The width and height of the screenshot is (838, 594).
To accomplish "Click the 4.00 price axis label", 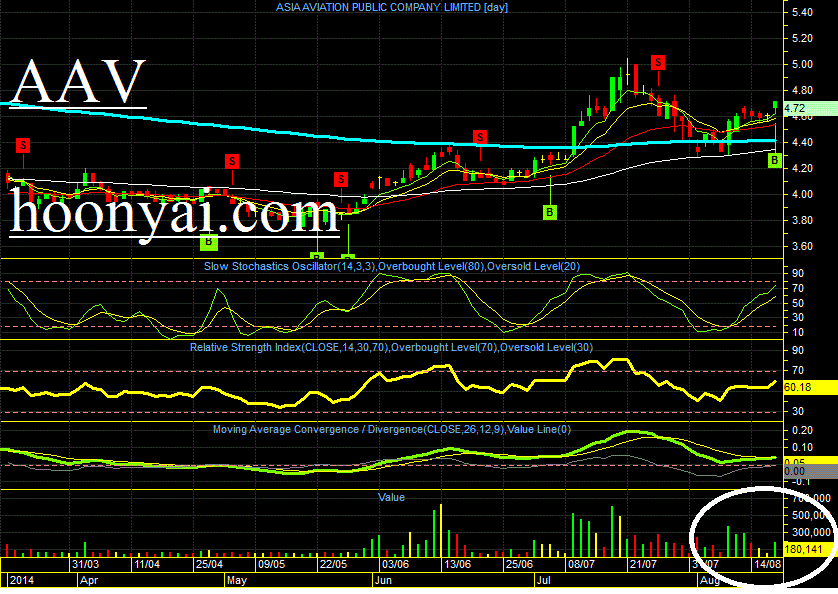I will (x=802, y=195).
